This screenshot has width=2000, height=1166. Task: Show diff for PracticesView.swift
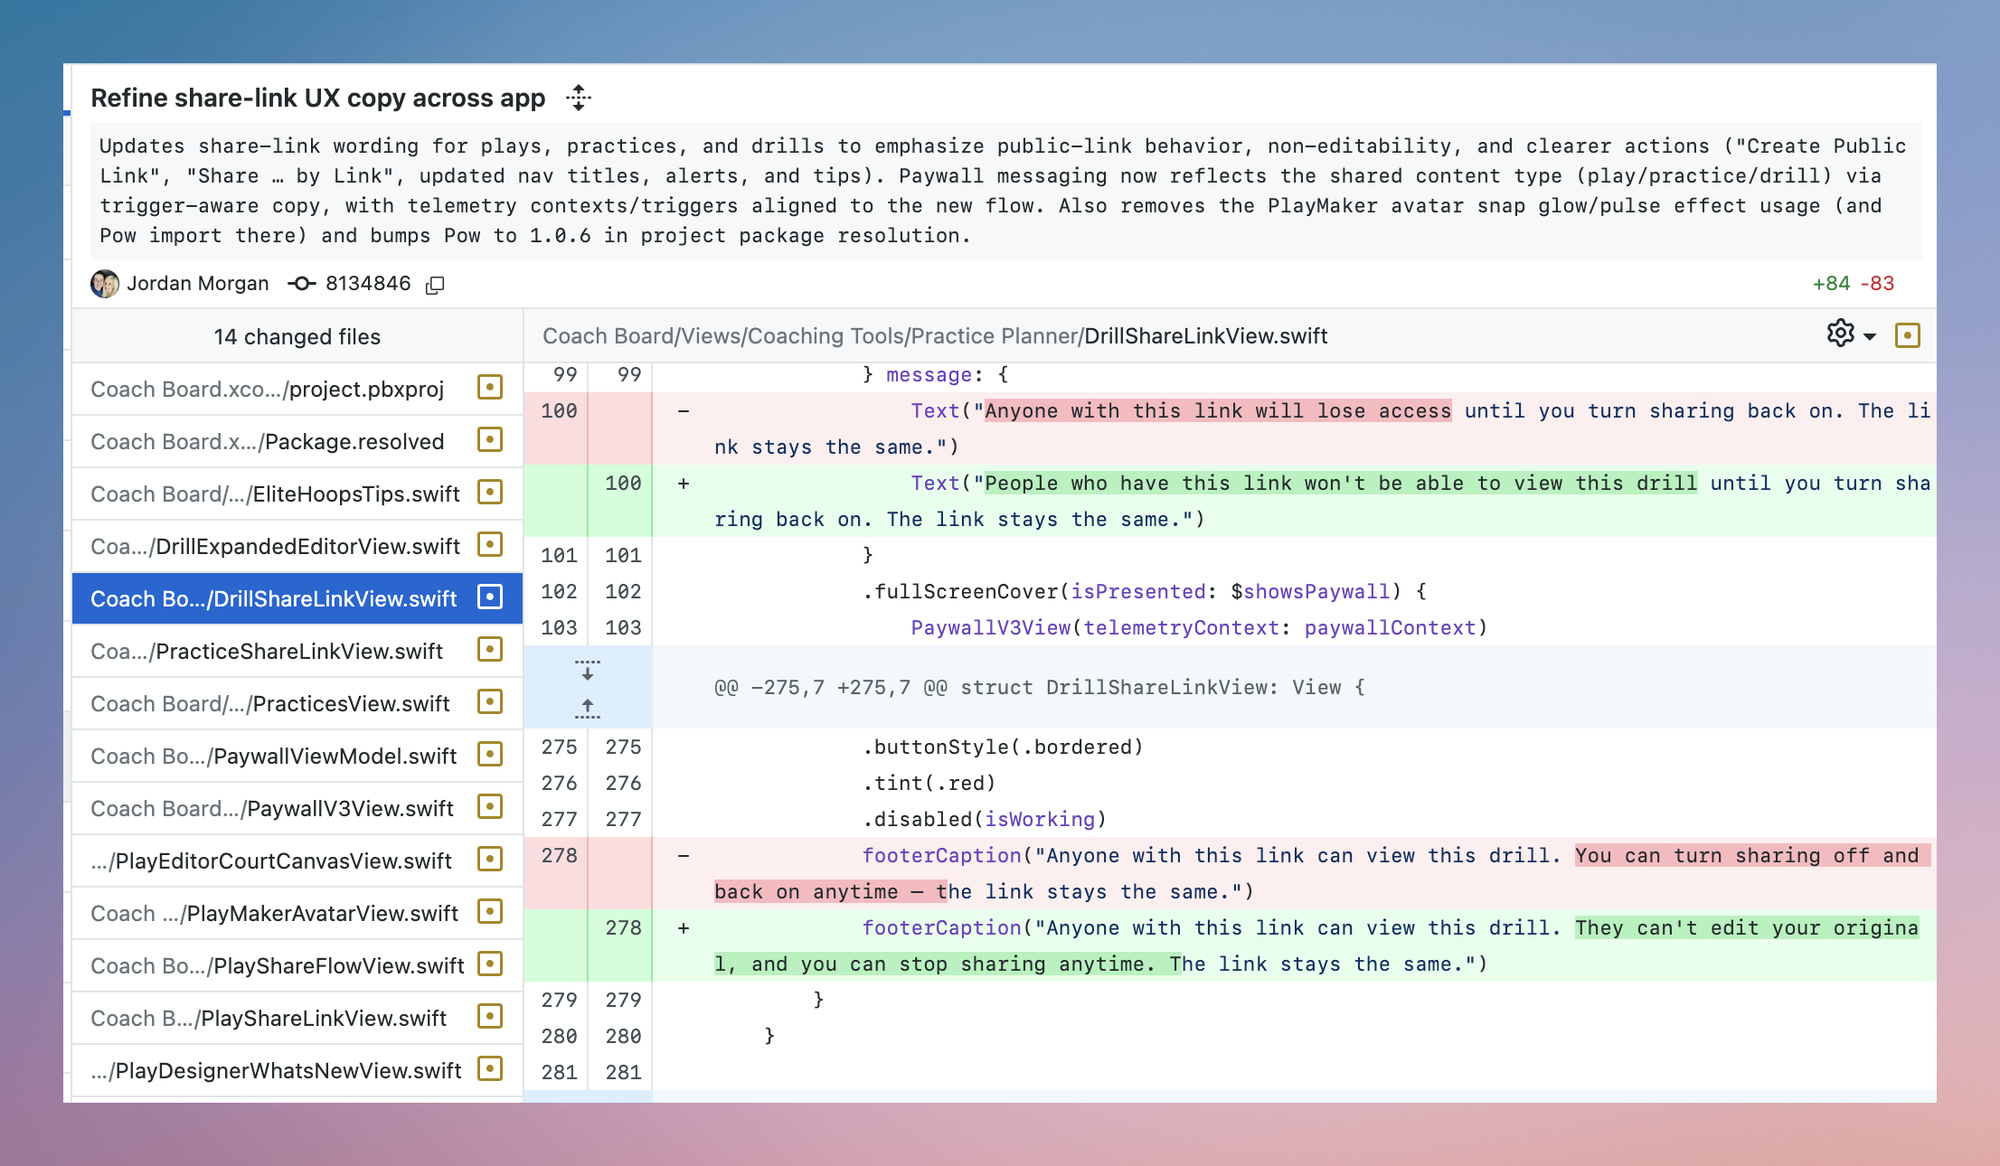point(297,703)
